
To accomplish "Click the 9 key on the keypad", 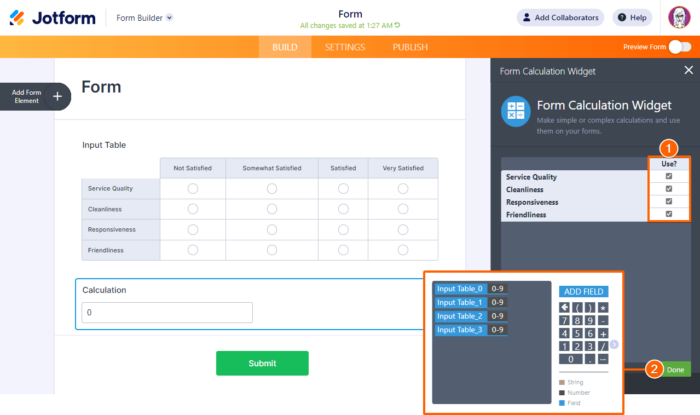I will point(590,320).
